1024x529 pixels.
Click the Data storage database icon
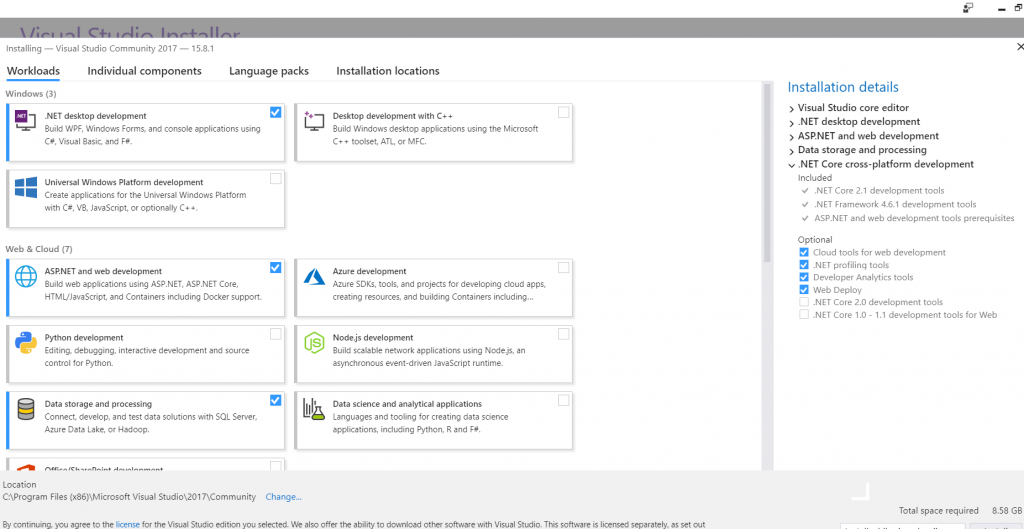coord(26,409)
